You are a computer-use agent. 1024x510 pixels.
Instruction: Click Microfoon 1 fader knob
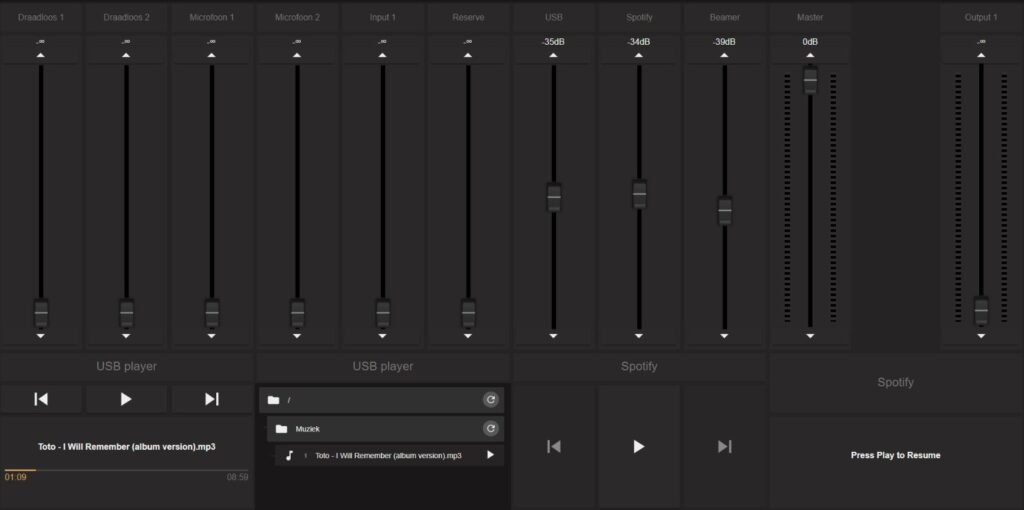pyautogui.click(x=212, y=313)
